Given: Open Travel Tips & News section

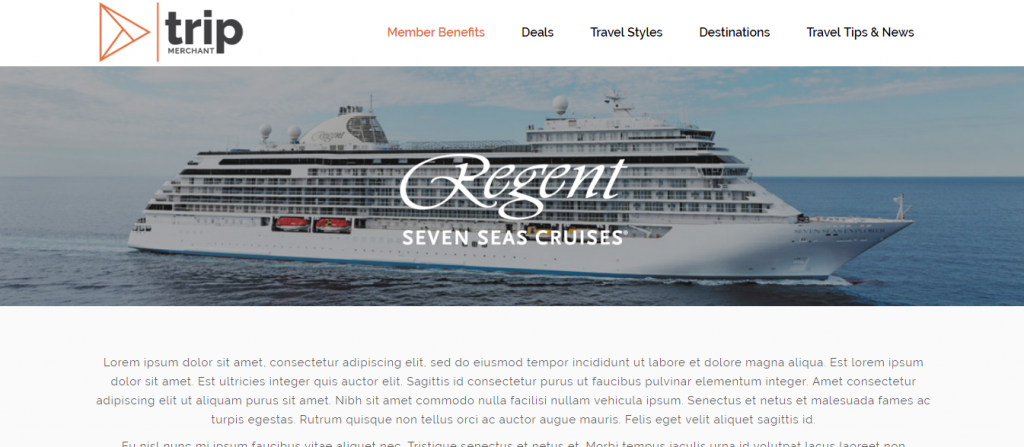Looking at the screenshot, I should [x=860, y=32].
